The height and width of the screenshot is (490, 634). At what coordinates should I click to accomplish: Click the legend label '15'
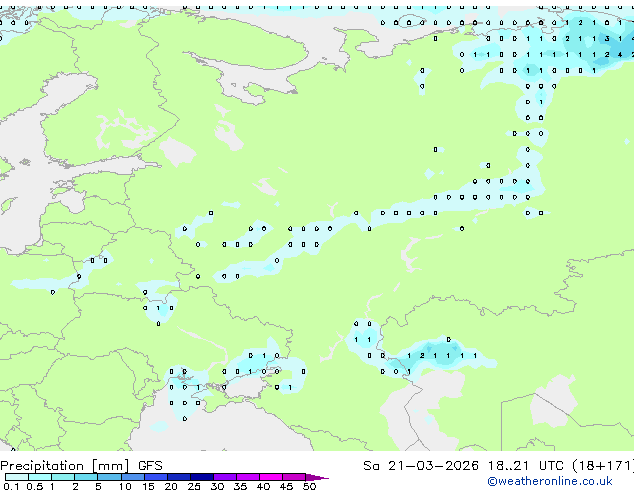coord(148,486)
